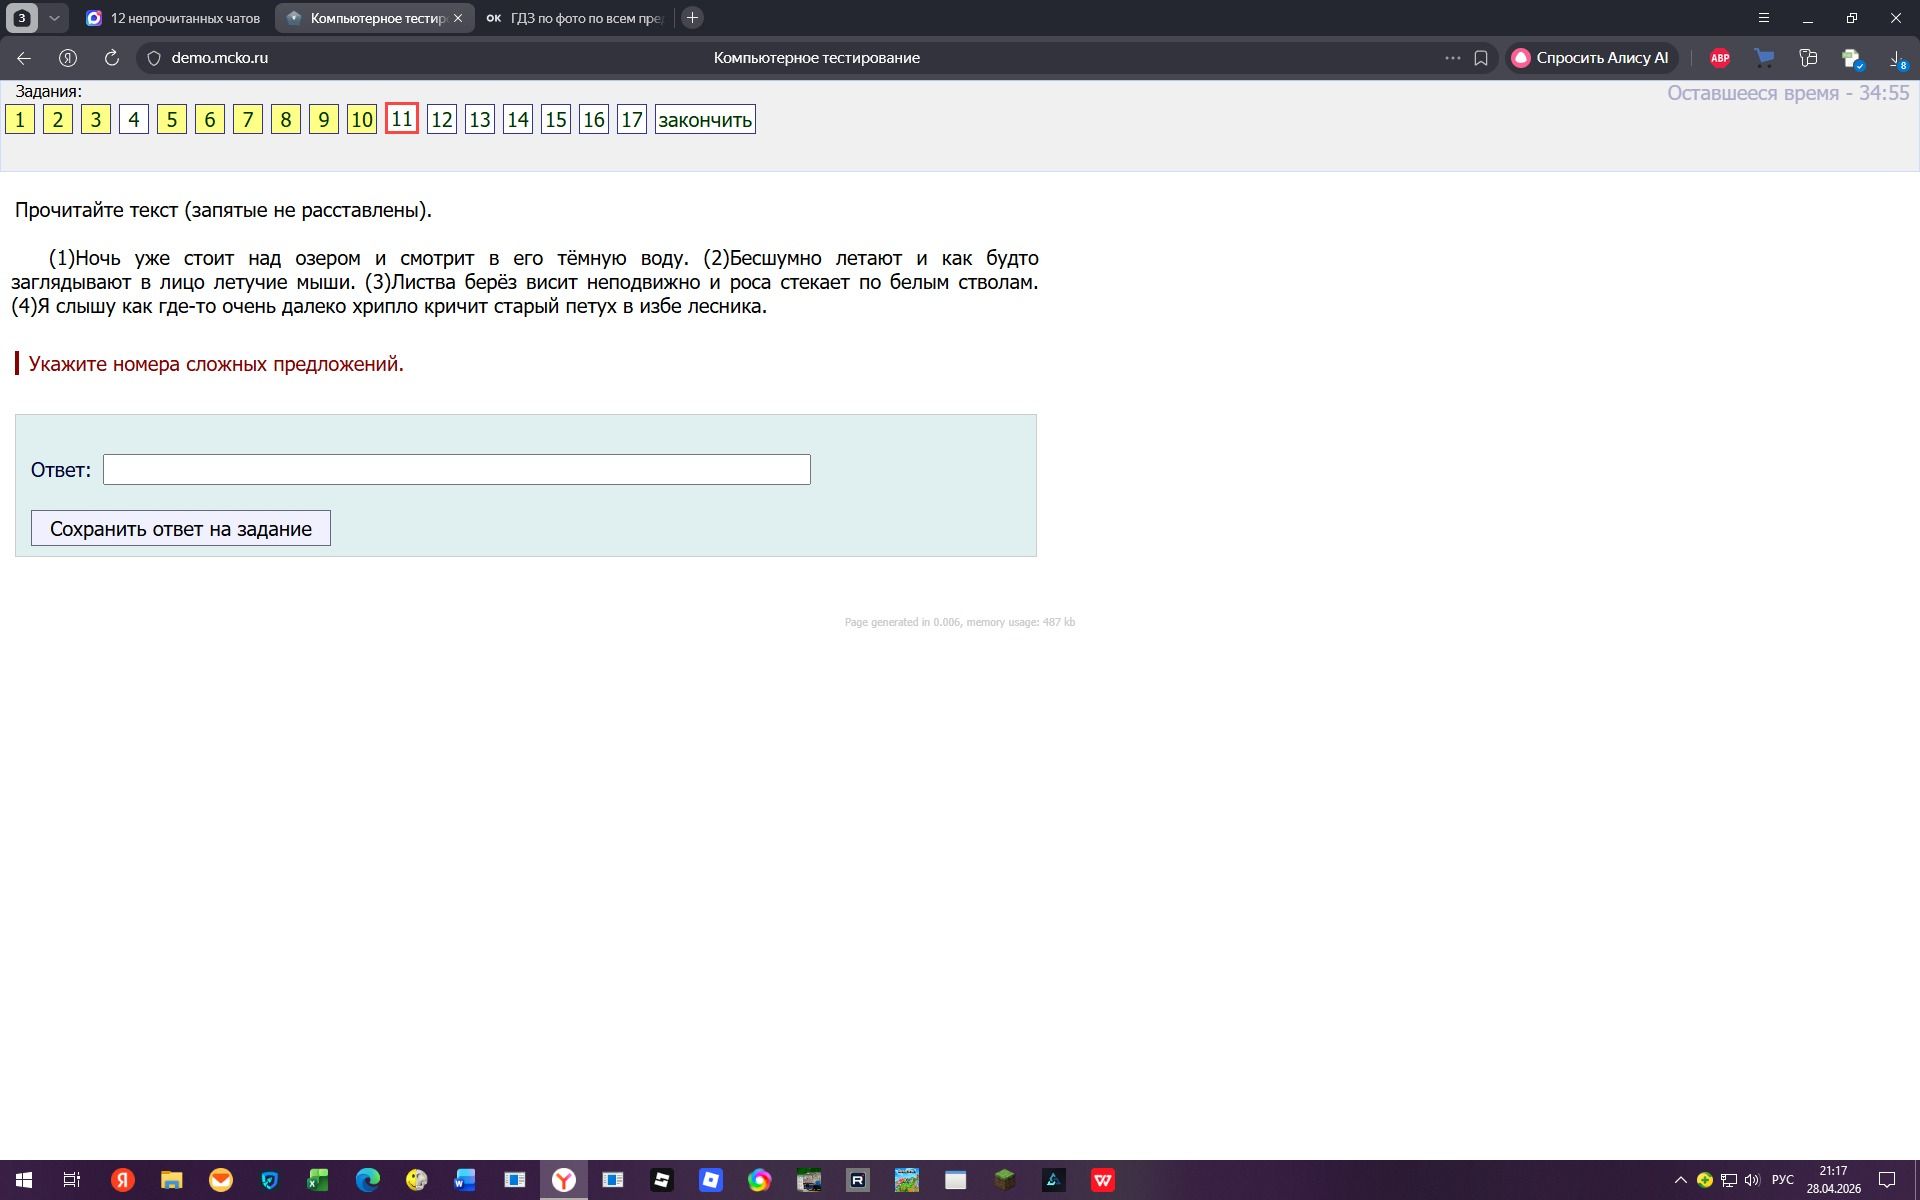Click address bar demo.mcko.ru
1920x1200 pixels.
point(220,58)
